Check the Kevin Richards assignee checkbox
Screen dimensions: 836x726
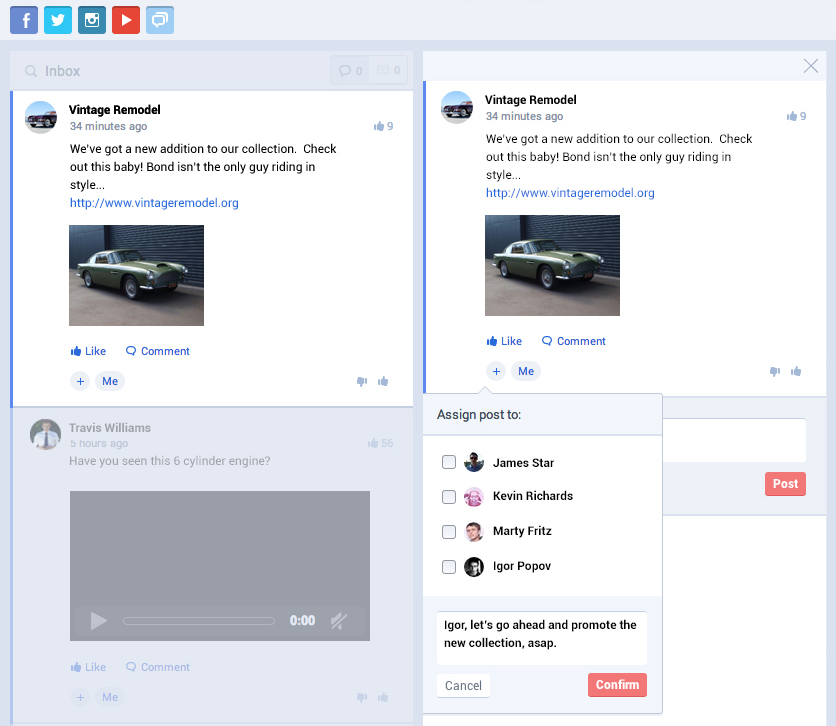click(448, 497)
